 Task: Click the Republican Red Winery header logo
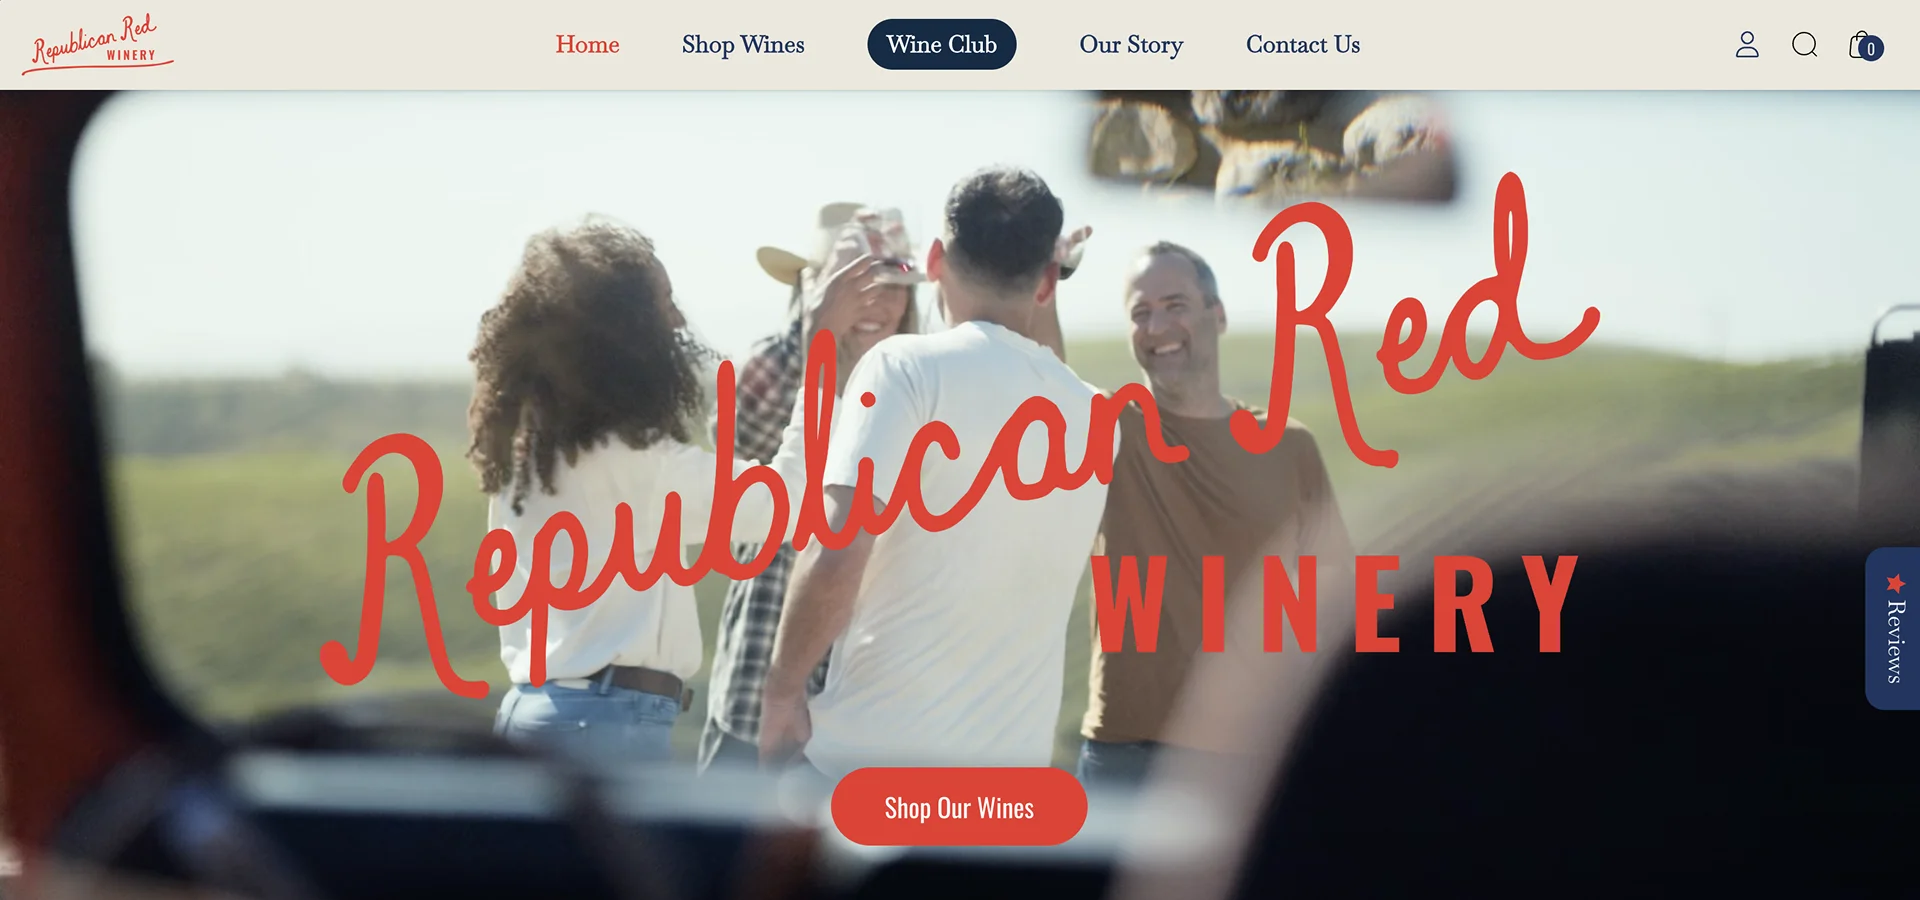(x=97, y=45)
